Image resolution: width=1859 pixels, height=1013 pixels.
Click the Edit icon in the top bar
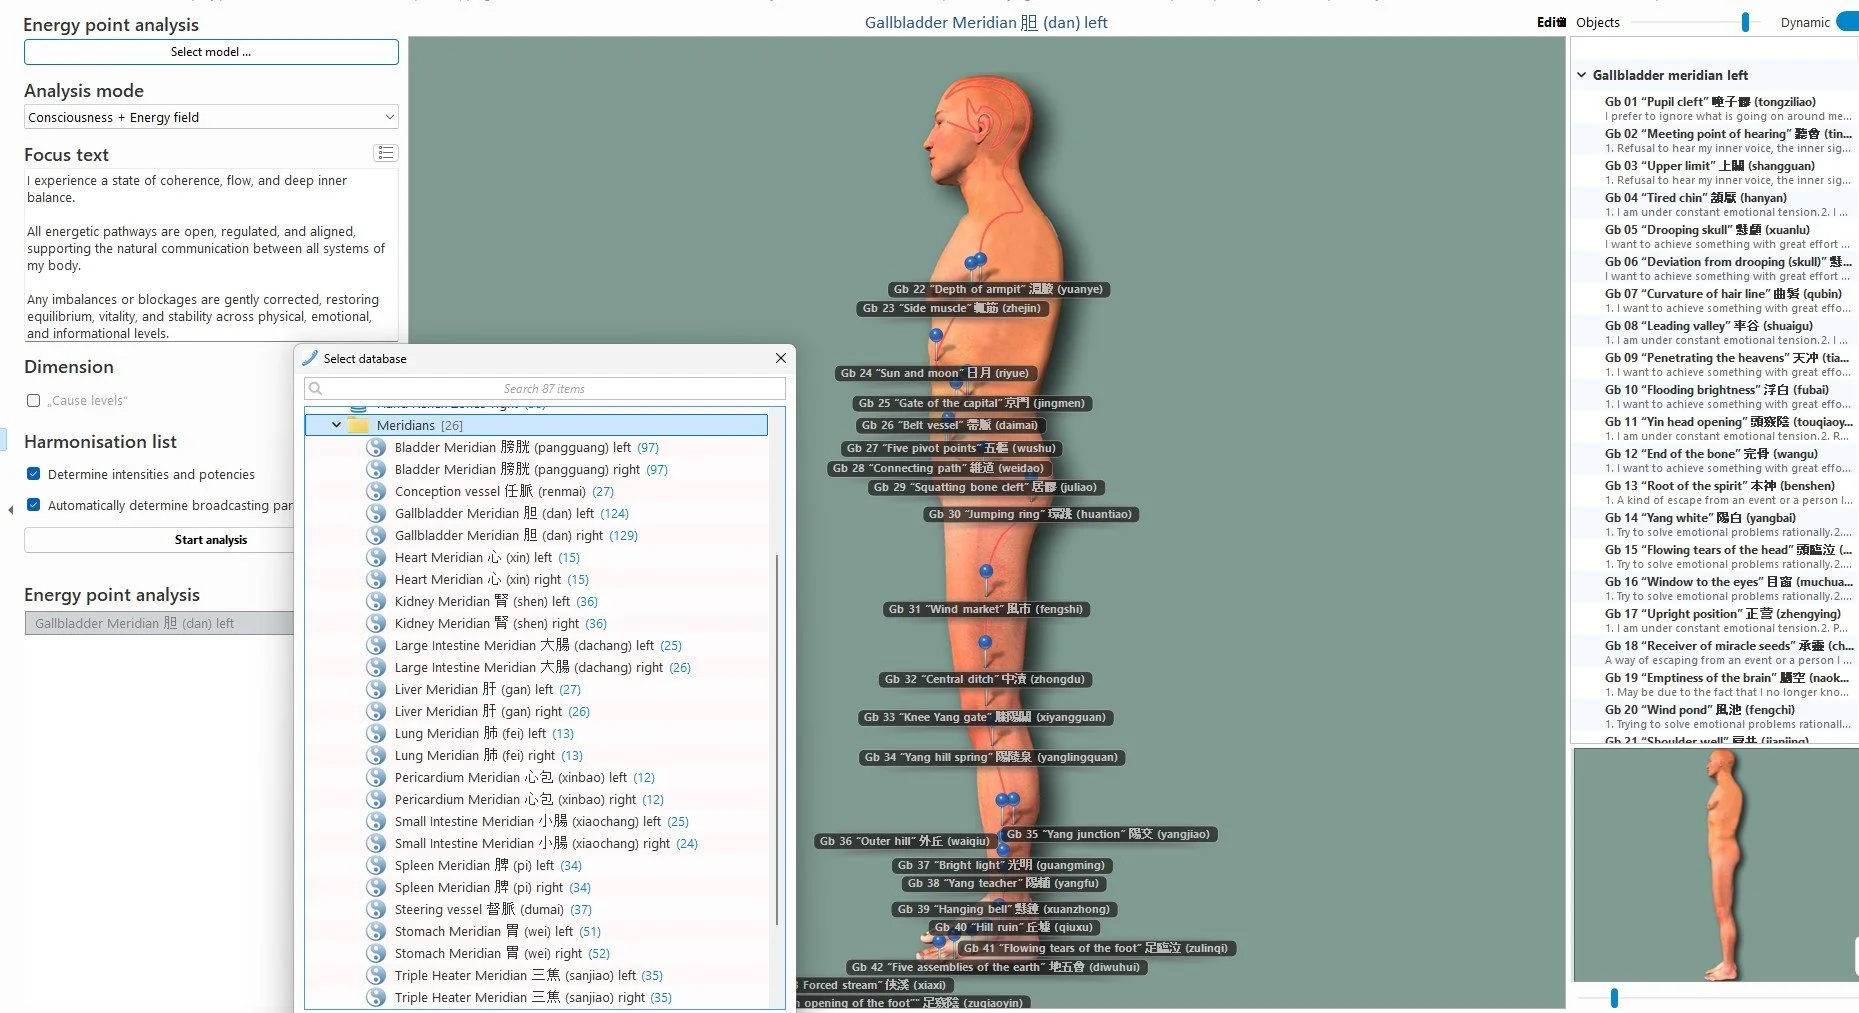coord(1551,22)
